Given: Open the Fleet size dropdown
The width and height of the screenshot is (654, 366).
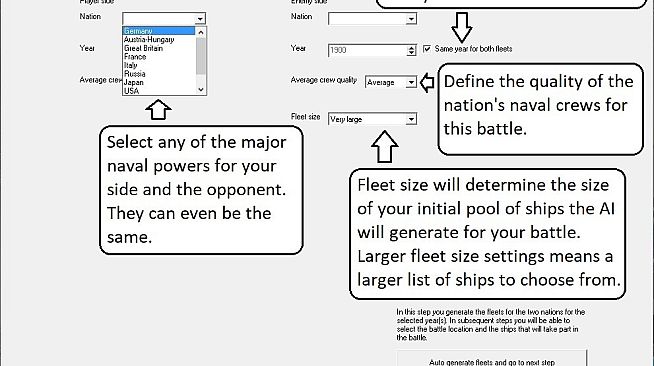Looking at the screenshot, I should click(x=411, y=119).
